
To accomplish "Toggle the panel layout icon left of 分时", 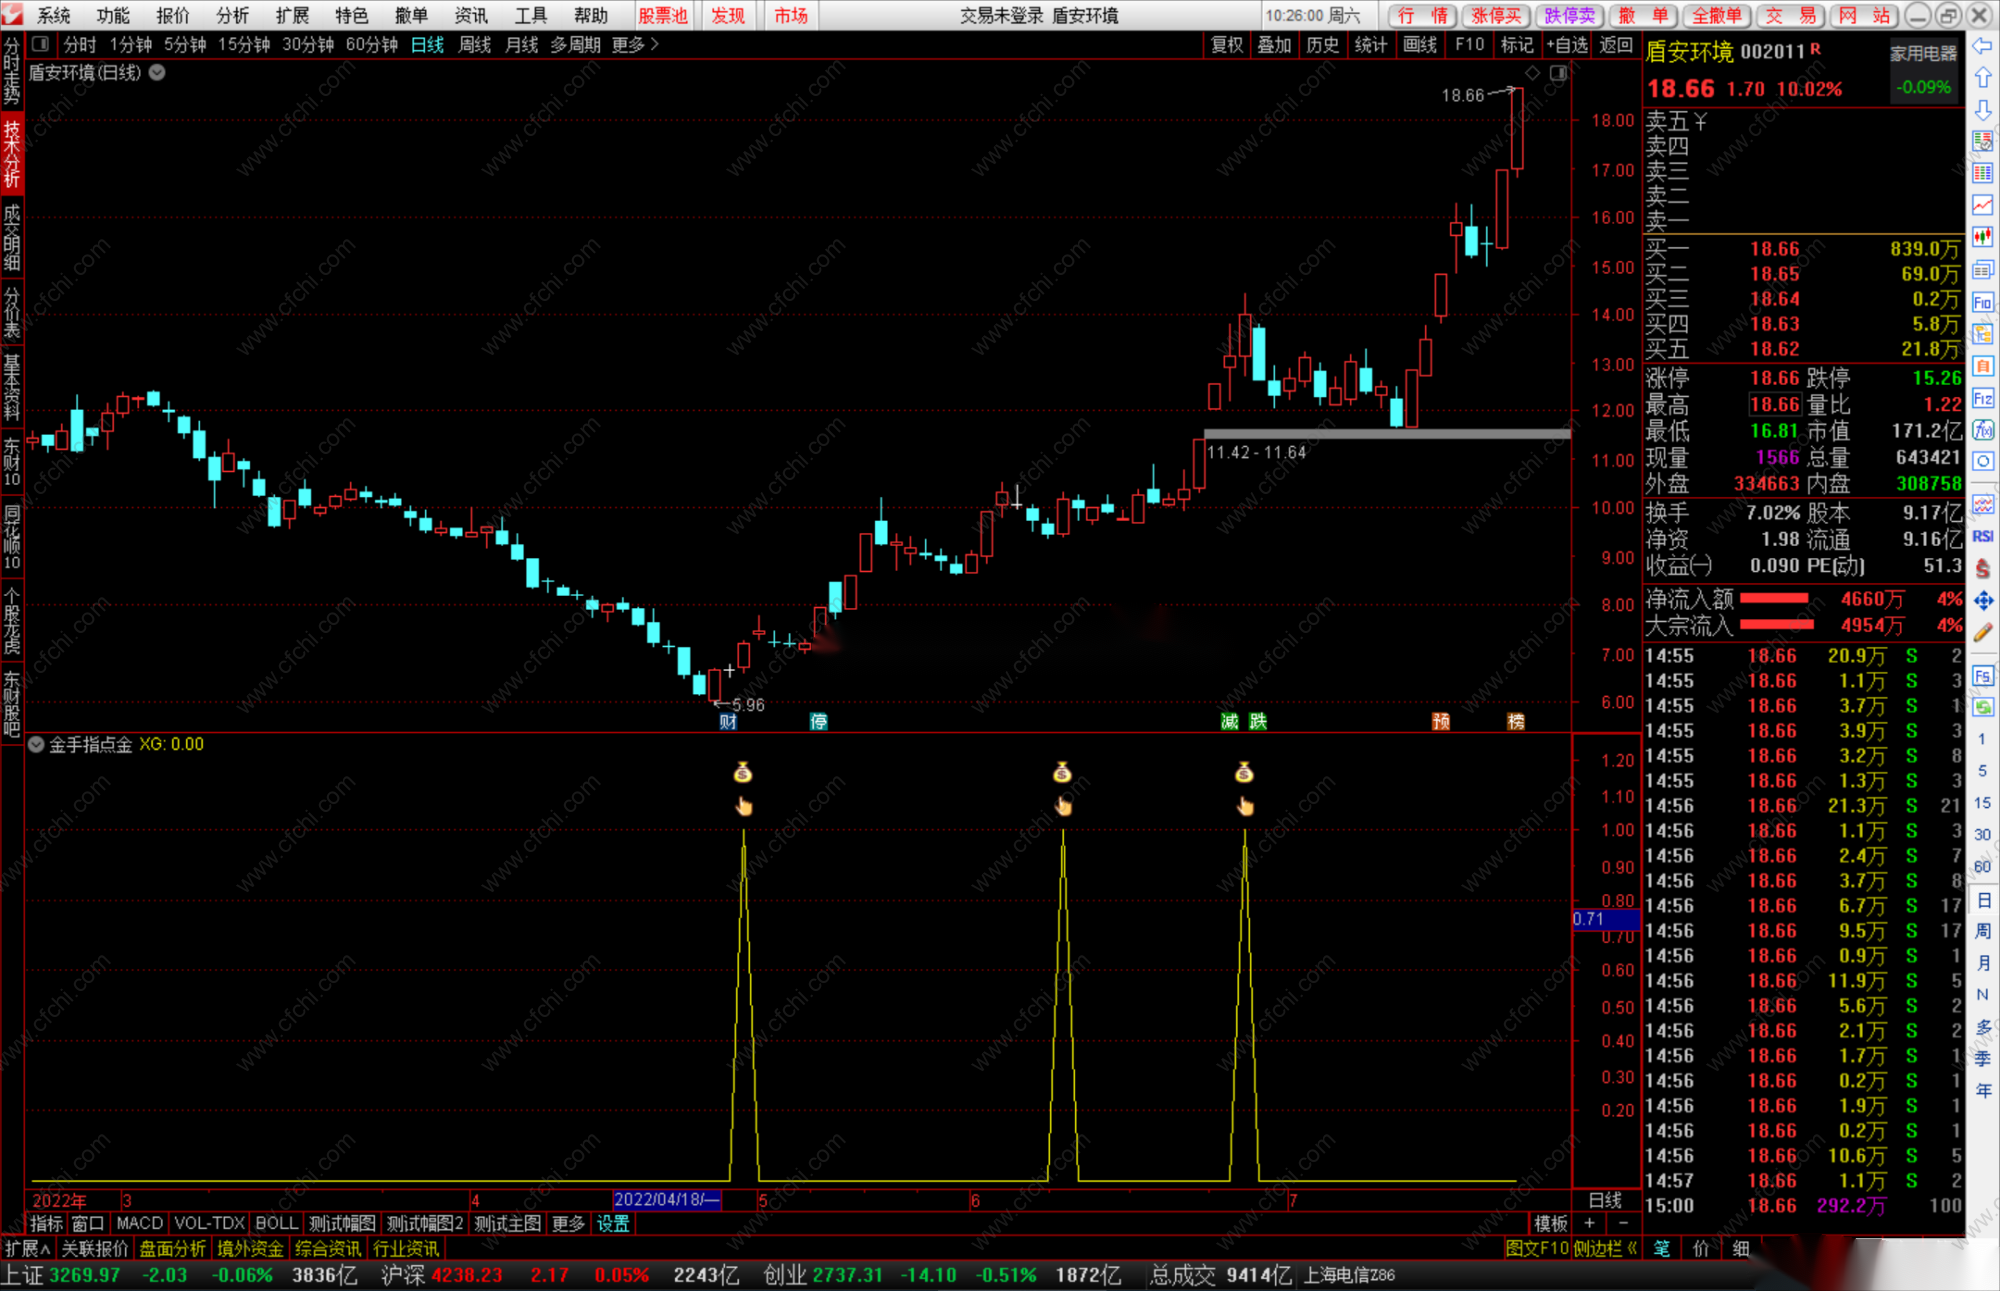I will (x=40, y=44).
